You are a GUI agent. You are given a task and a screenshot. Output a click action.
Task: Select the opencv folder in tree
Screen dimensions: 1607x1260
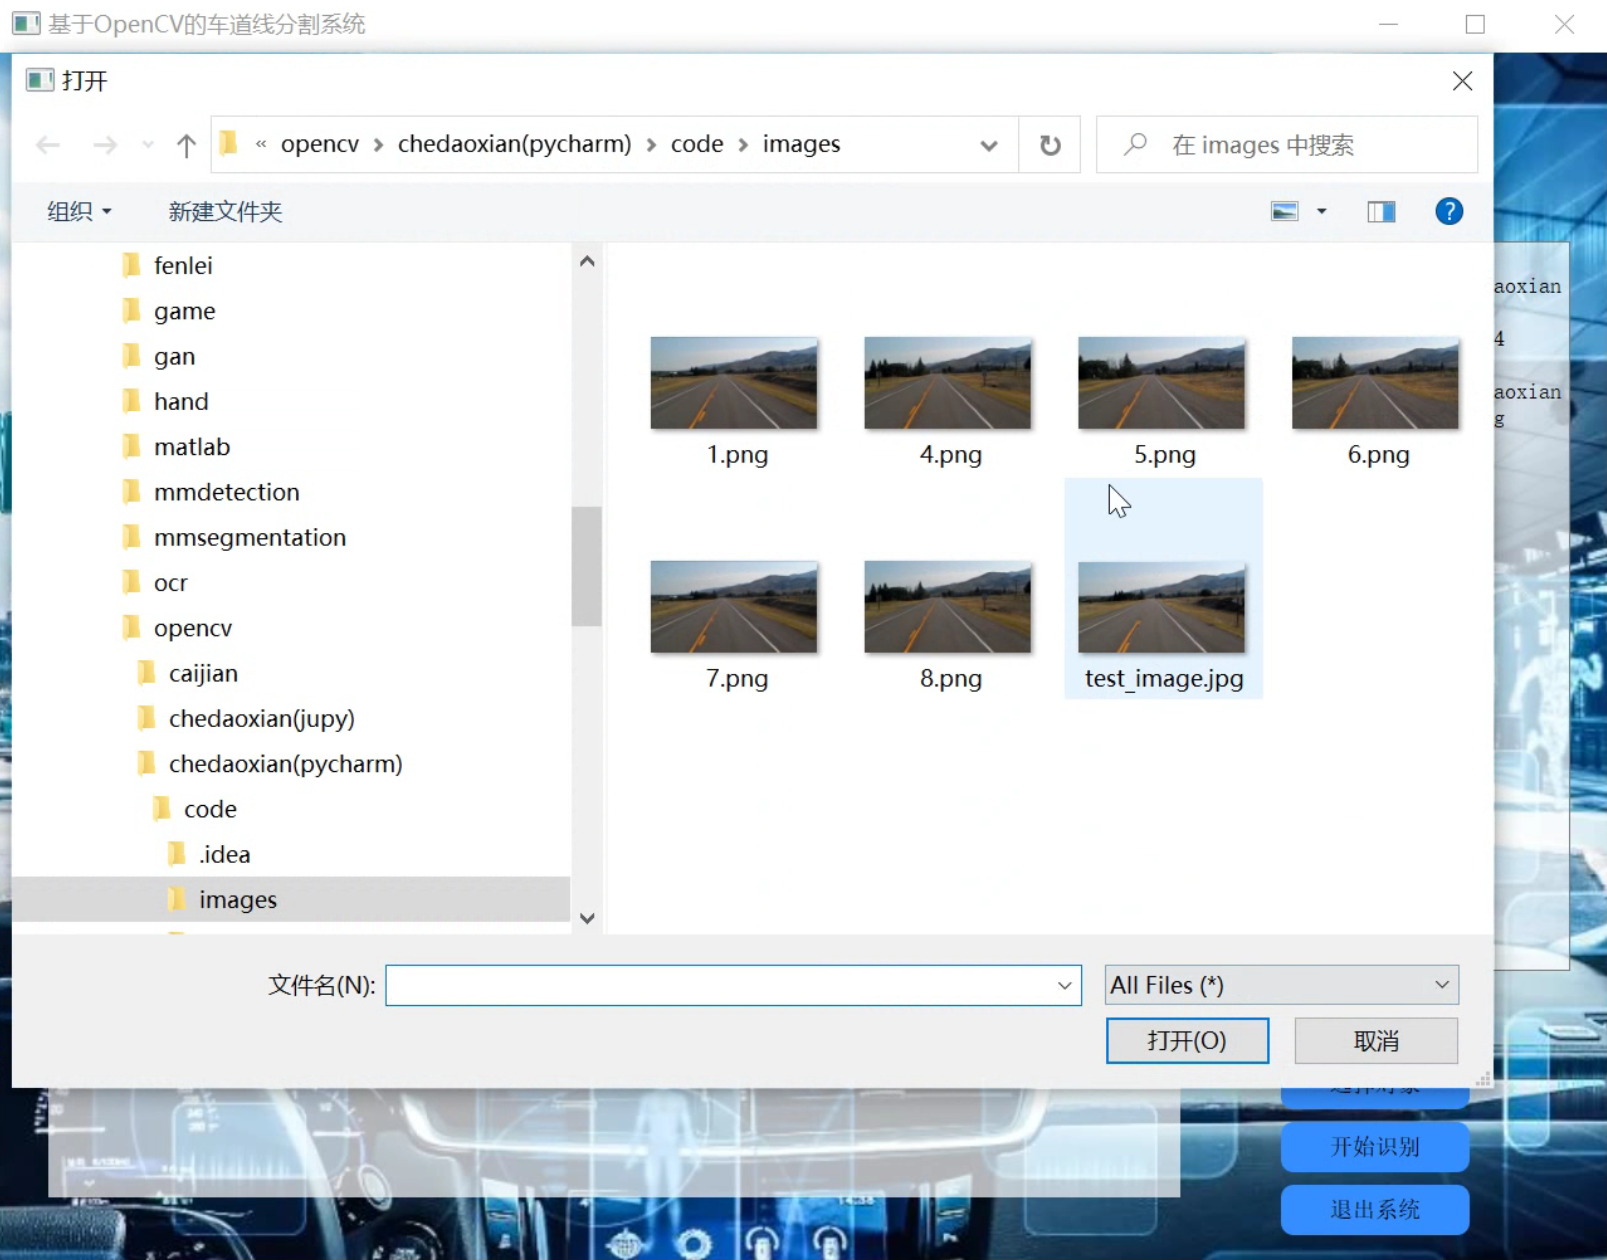192,628
